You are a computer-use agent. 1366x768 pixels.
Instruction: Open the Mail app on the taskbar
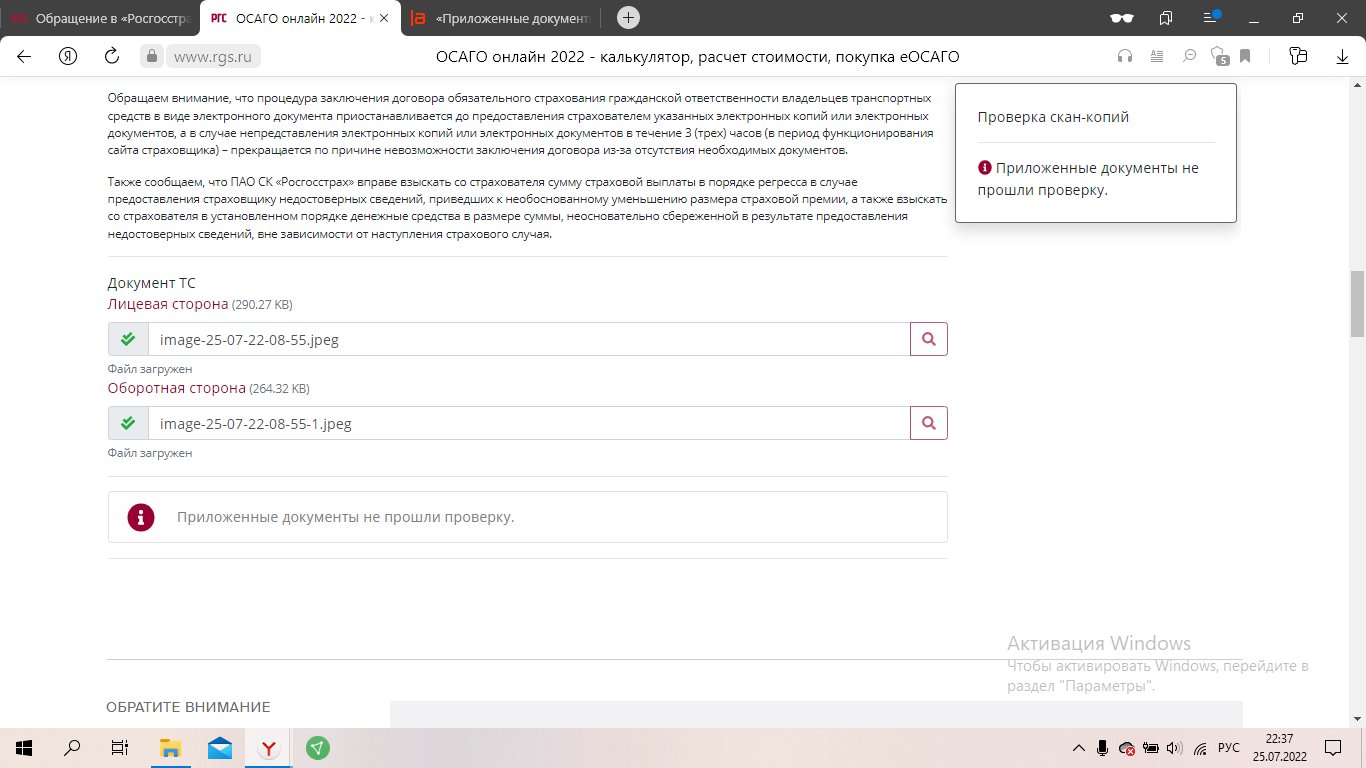[220, 747]
